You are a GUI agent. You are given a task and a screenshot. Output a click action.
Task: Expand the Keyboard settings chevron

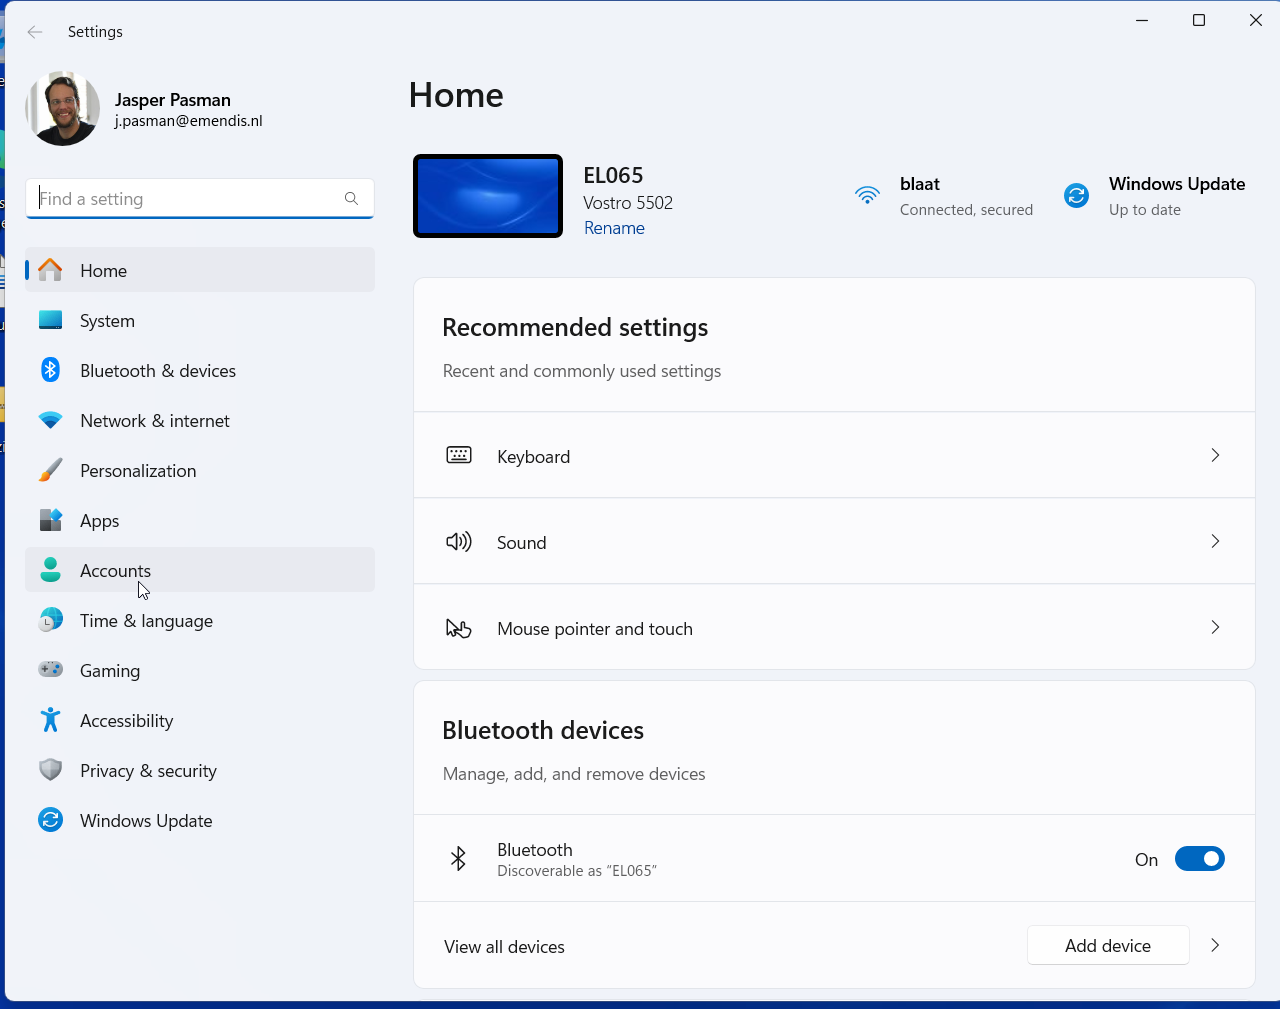tap(1215, 456)
